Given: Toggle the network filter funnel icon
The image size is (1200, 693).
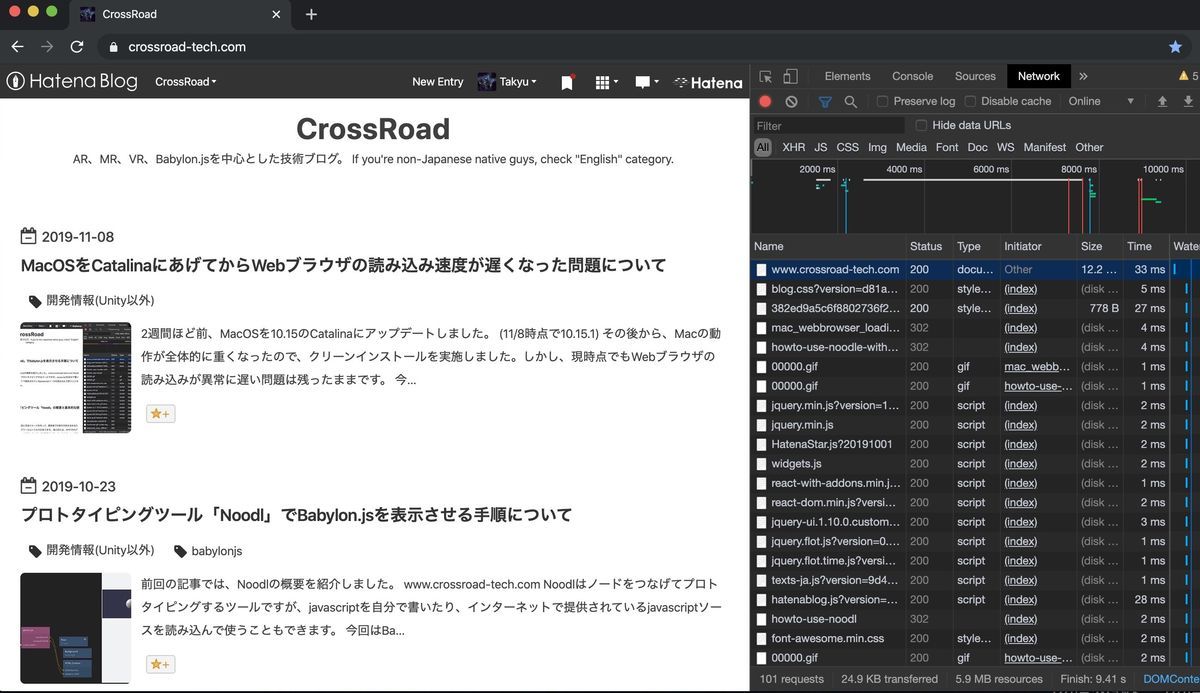Looking at the screenshot, I should click(x=825, y=101).
